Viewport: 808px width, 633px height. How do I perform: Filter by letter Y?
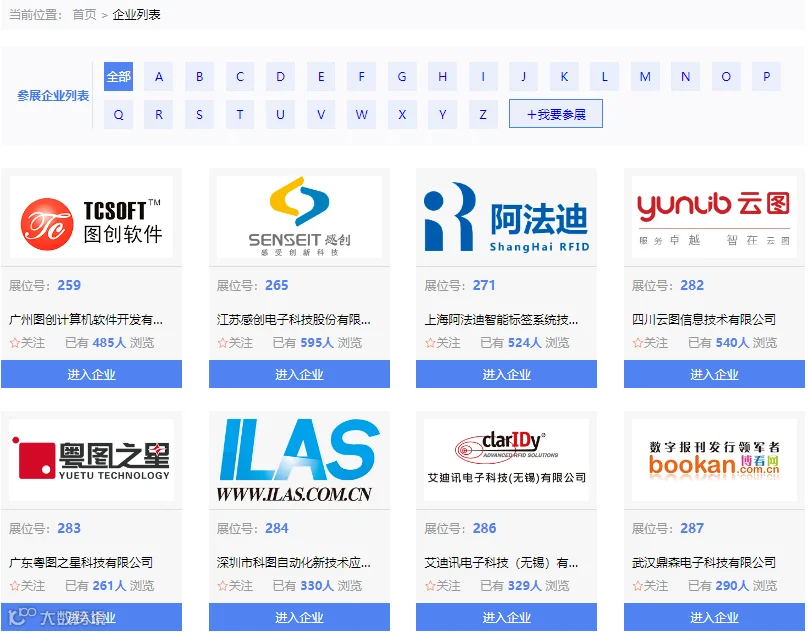(442, 114)
